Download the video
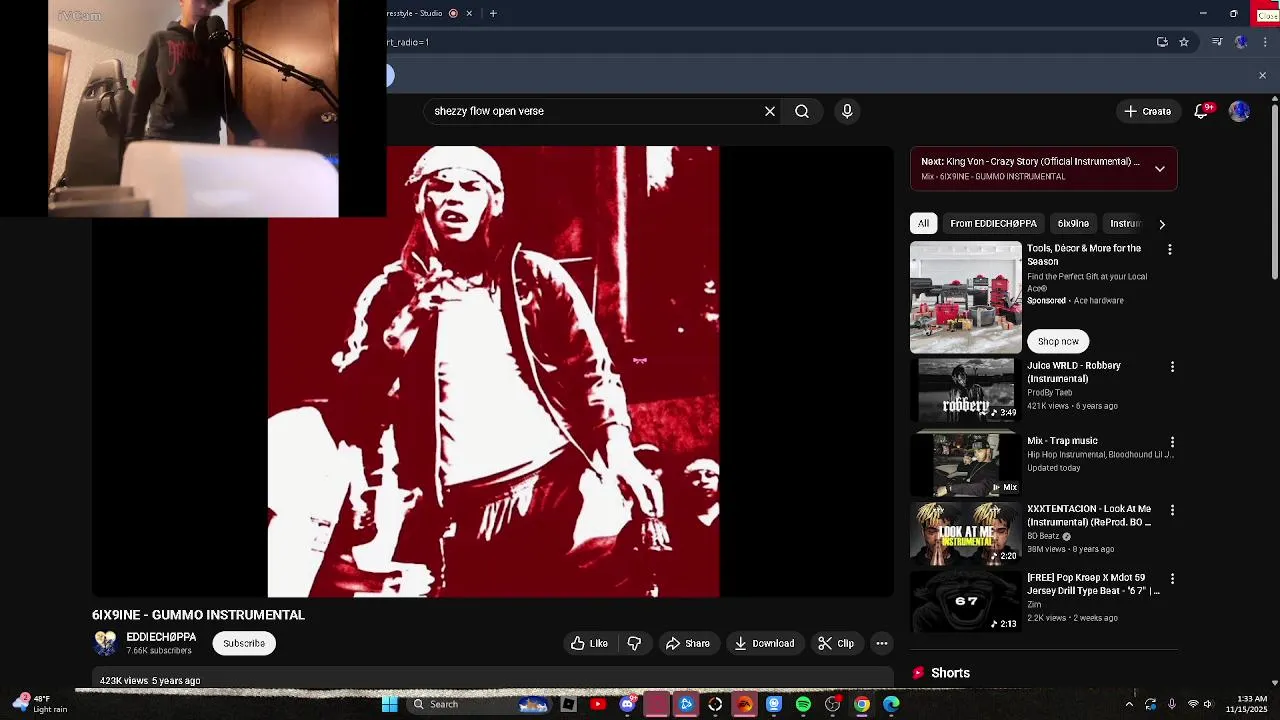This screenshot has height=720, width=1280. tap(764, 643)
